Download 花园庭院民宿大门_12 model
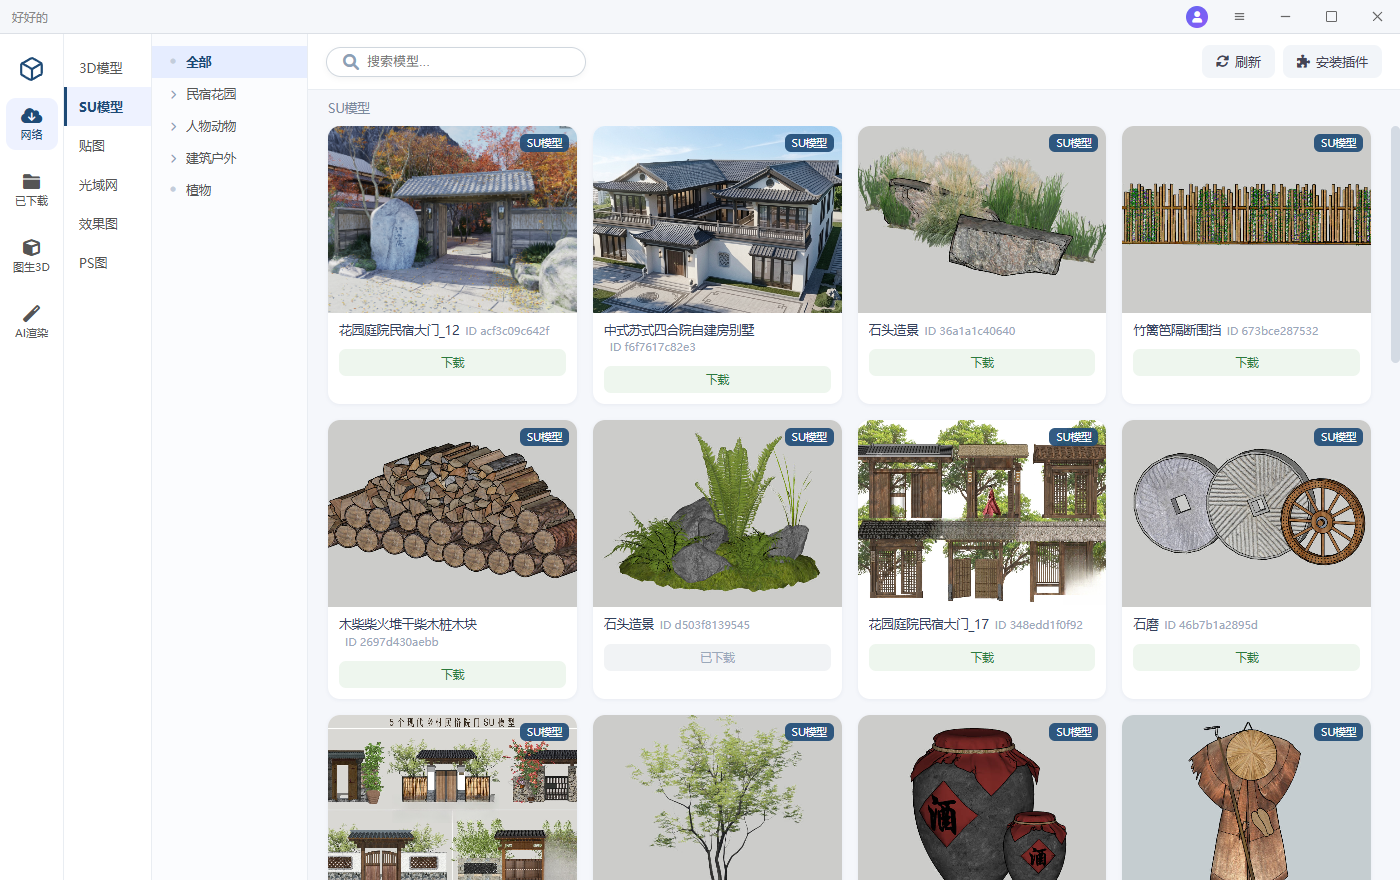The image size is (1400, 880). coord(452,363)
